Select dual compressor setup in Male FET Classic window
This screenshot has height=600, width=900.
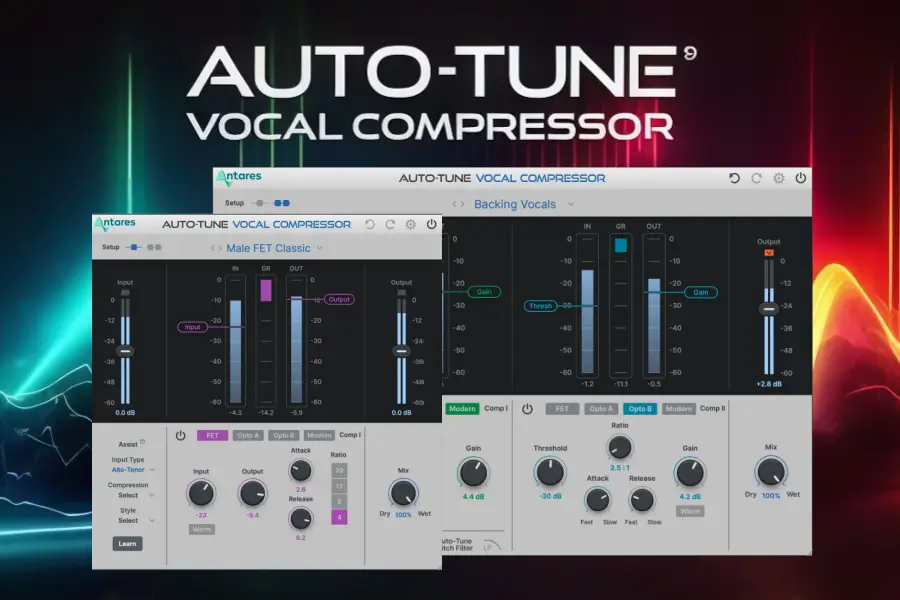(x=154, y=247)
